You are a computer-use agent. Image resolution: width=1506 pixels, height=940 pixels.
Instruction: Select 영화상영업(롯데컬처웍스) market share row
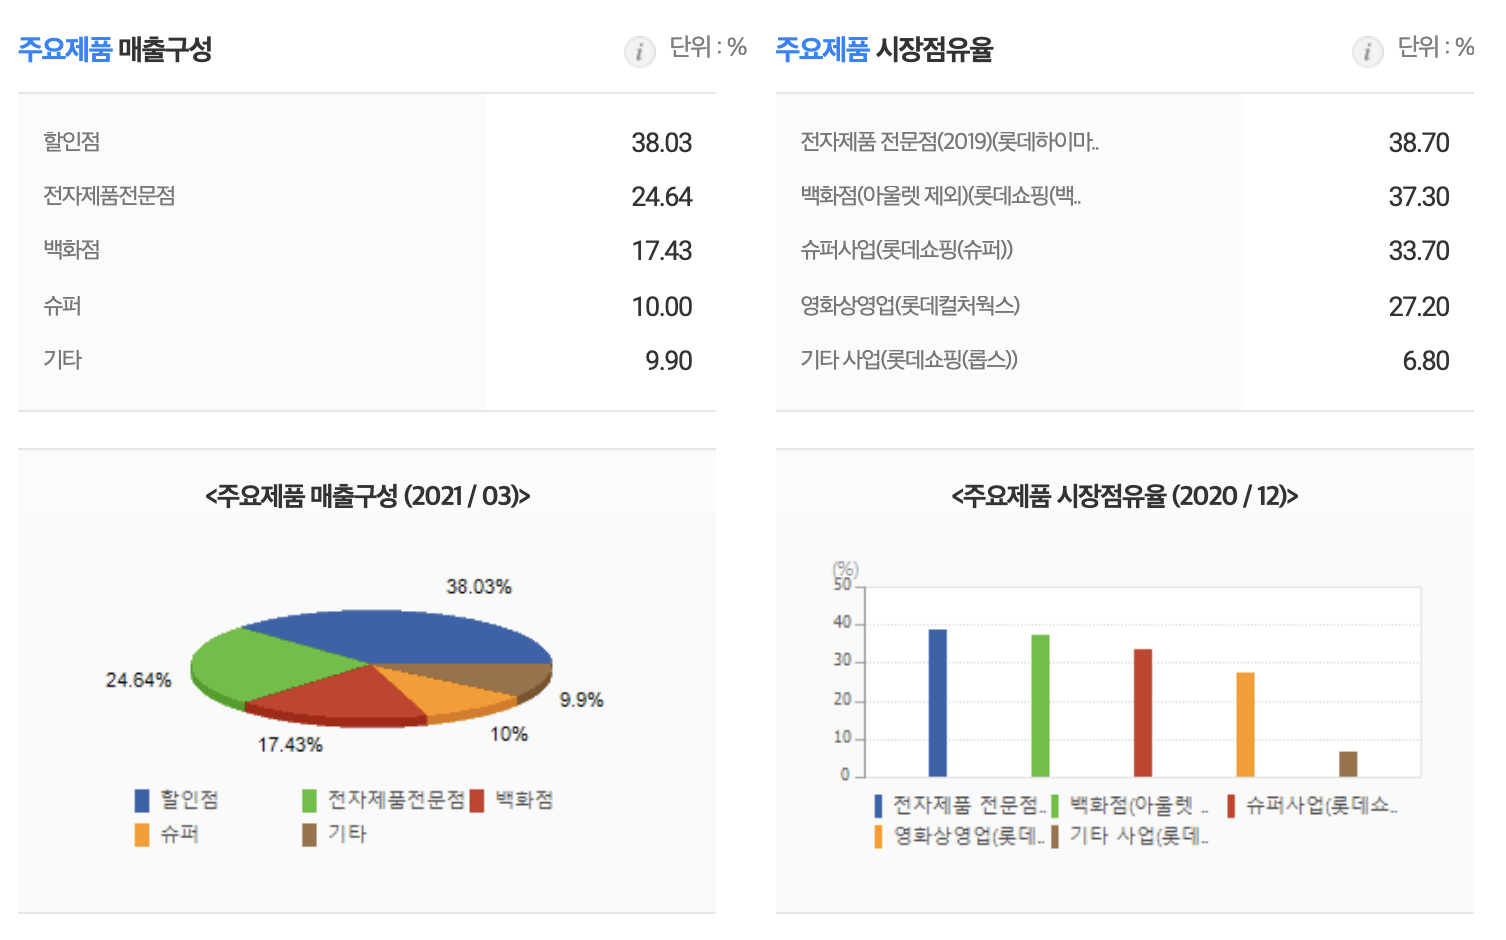(910, 305)
